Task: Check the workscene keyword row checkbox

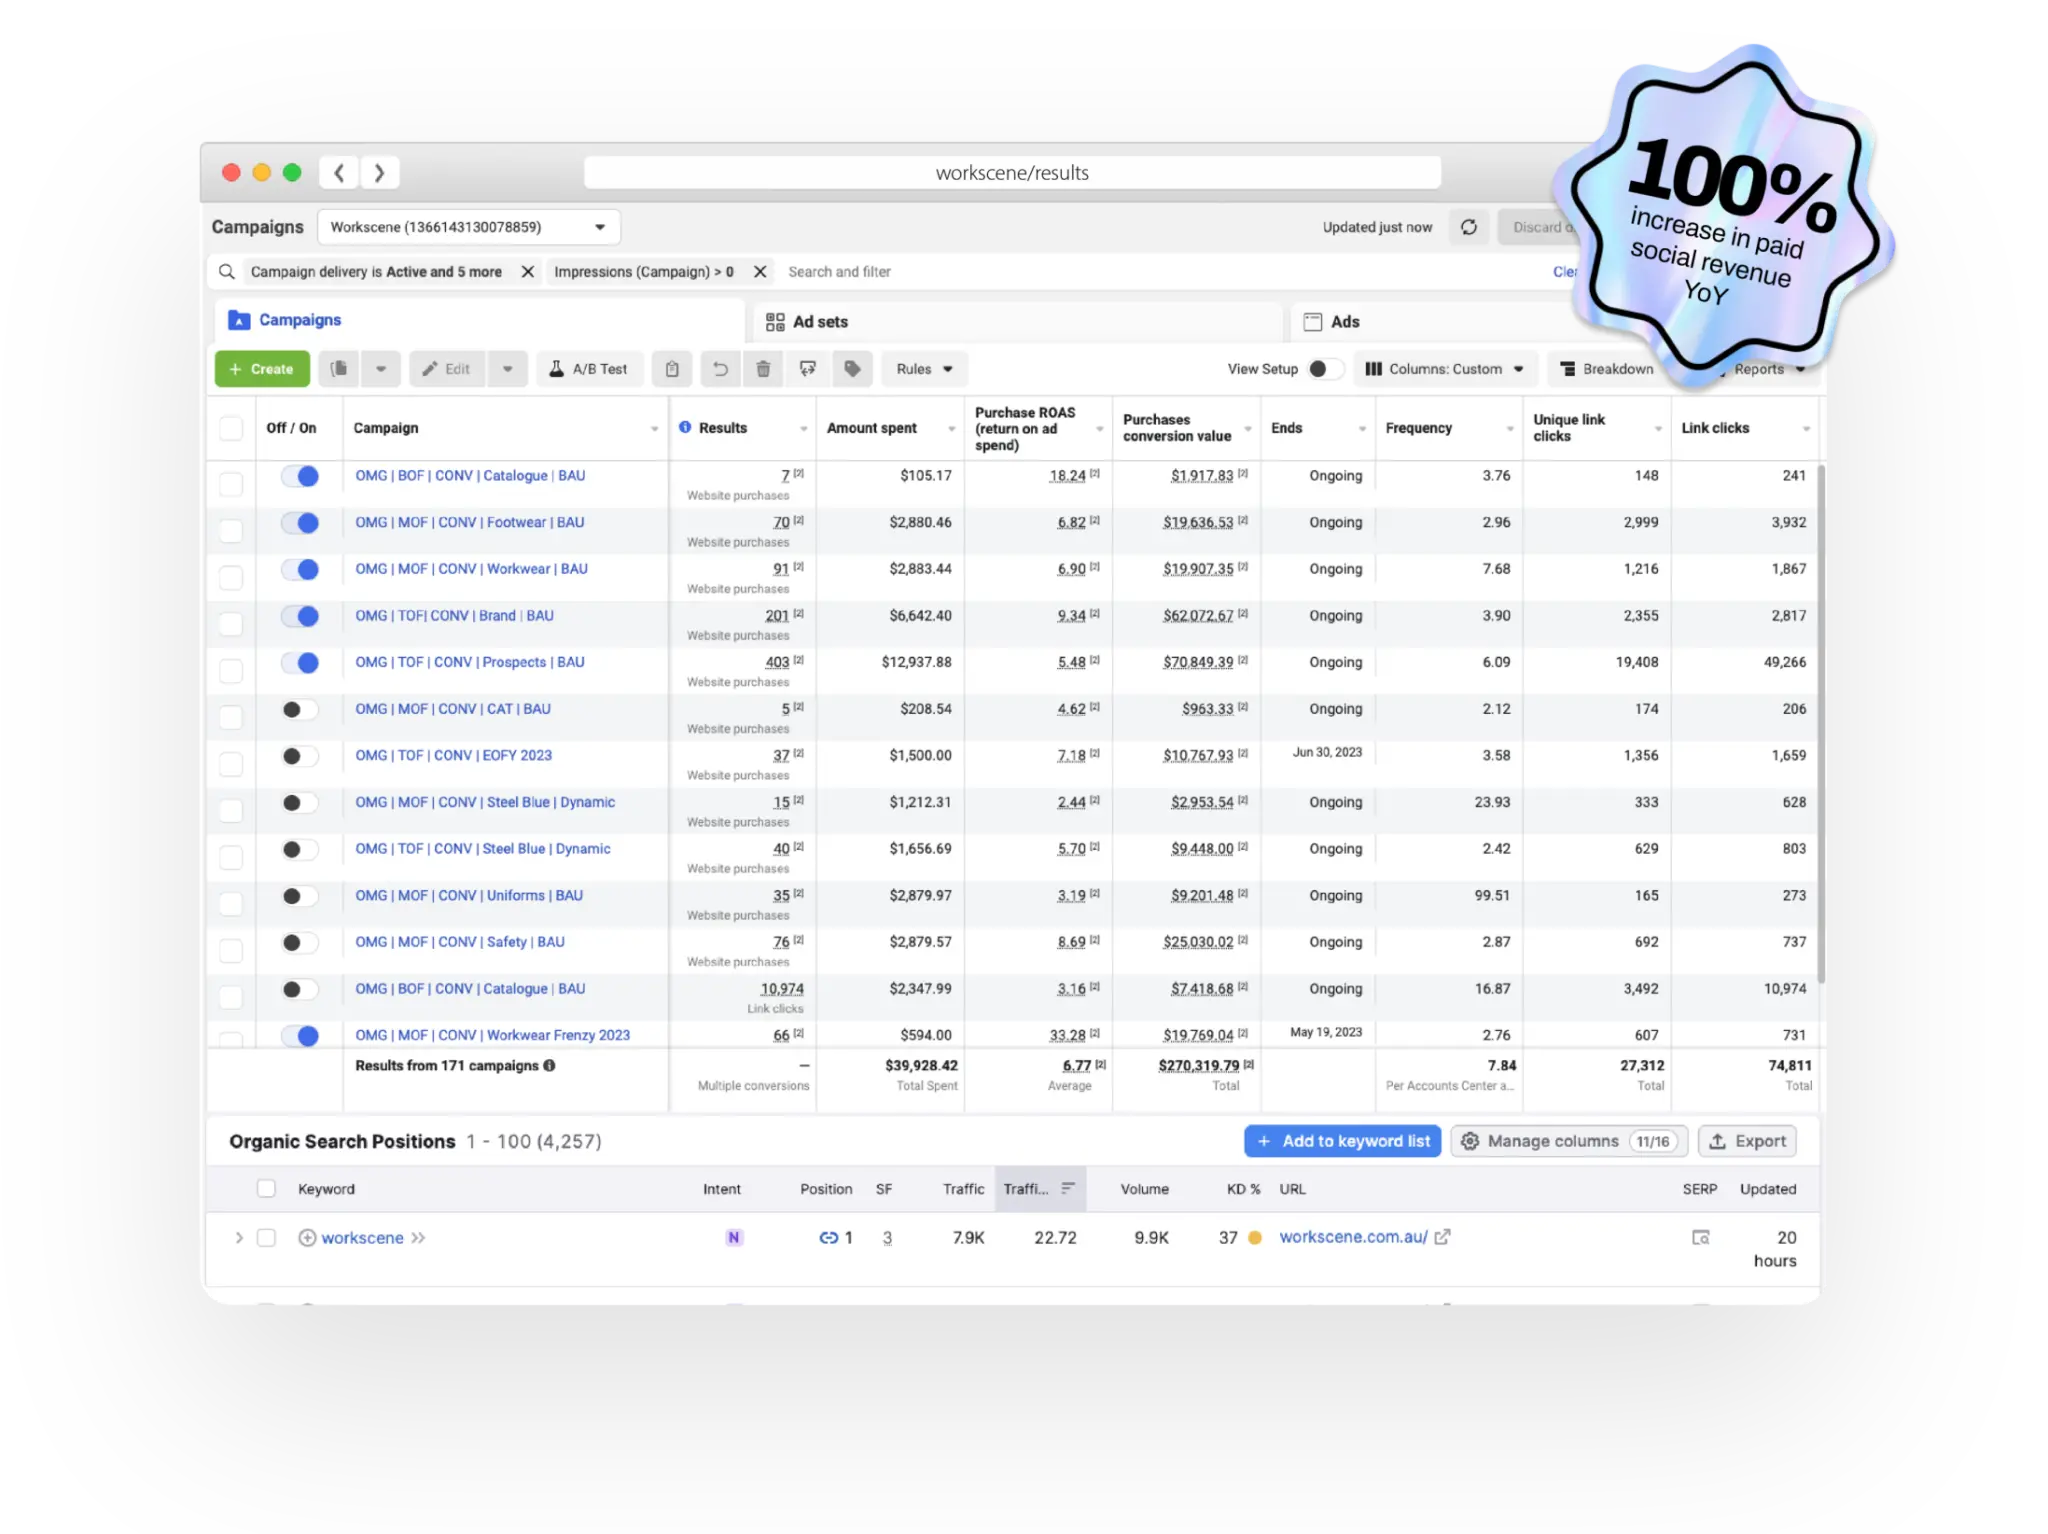Action: click(x=266, y=1238)
